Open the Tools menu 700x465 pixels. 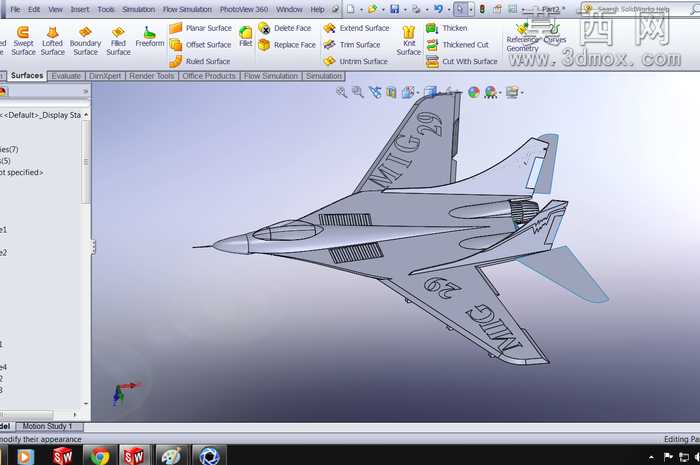click(106, 9)
